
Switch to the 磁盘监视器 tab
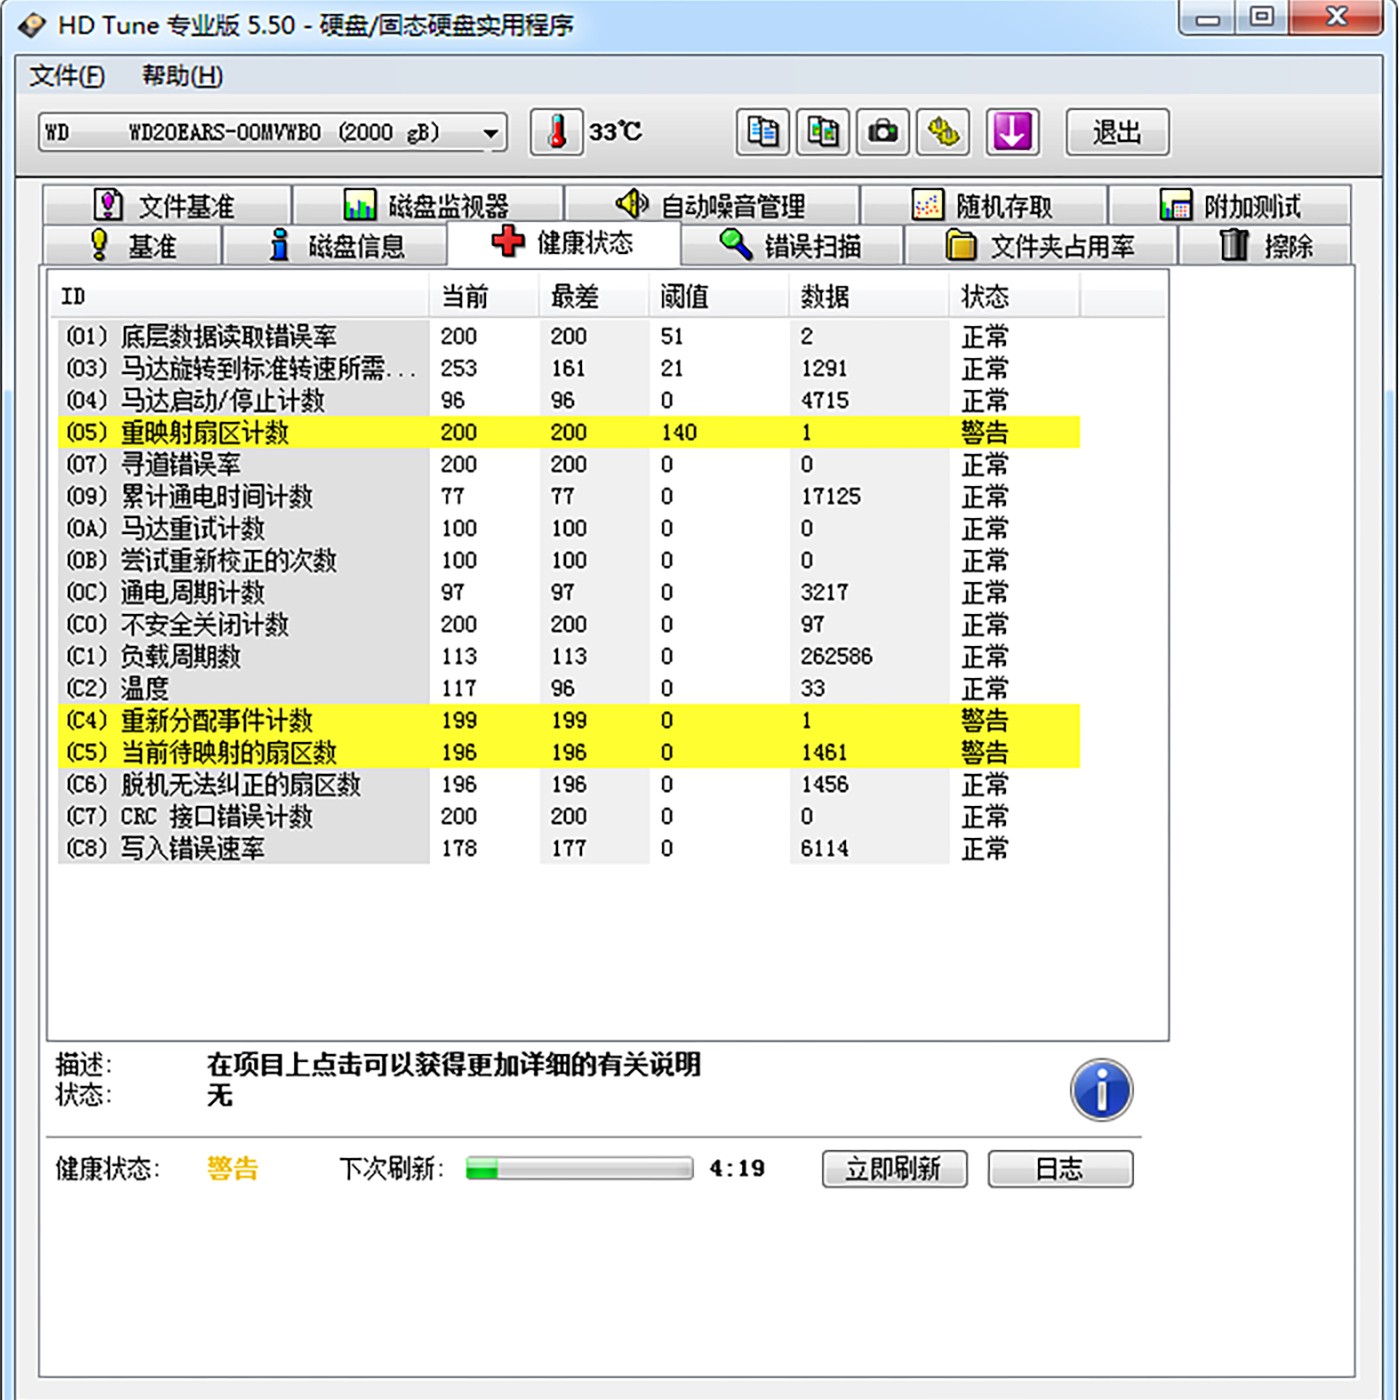tap(428, 205)
